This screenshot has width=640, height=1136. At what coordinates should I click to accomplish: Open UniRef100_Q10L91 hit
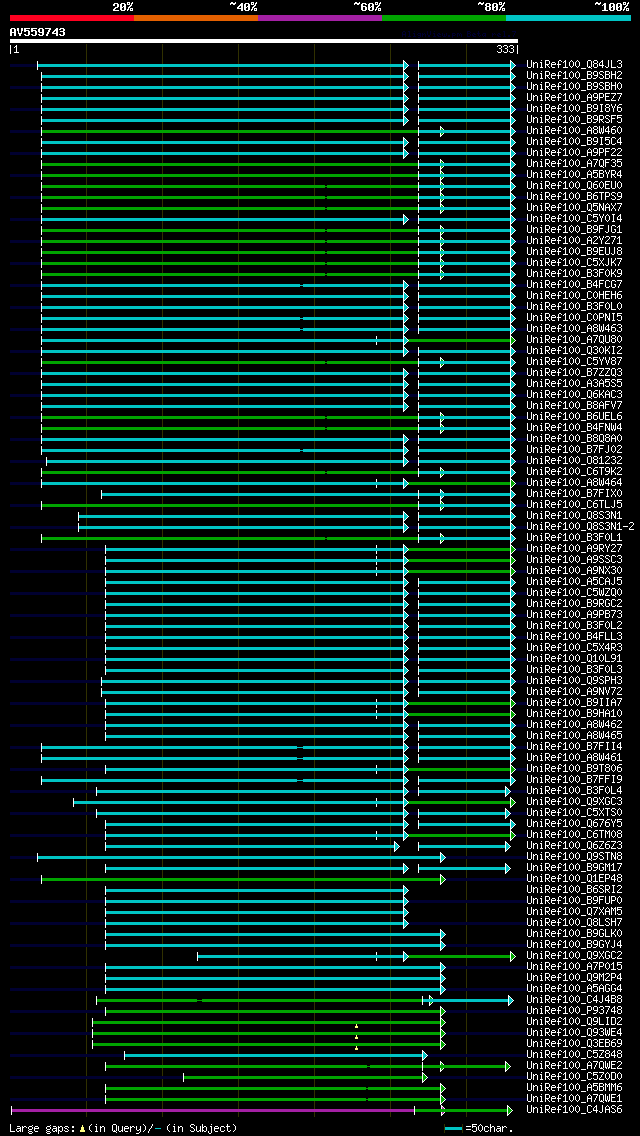(x=574, y=659)
